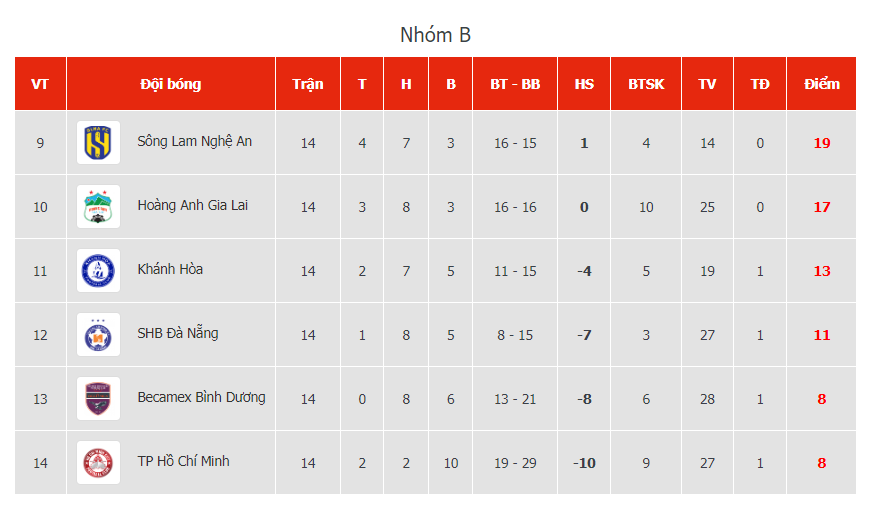Click the Trận column header
Image resolution: width=870 pixels, height=508 pixels.
307,84
